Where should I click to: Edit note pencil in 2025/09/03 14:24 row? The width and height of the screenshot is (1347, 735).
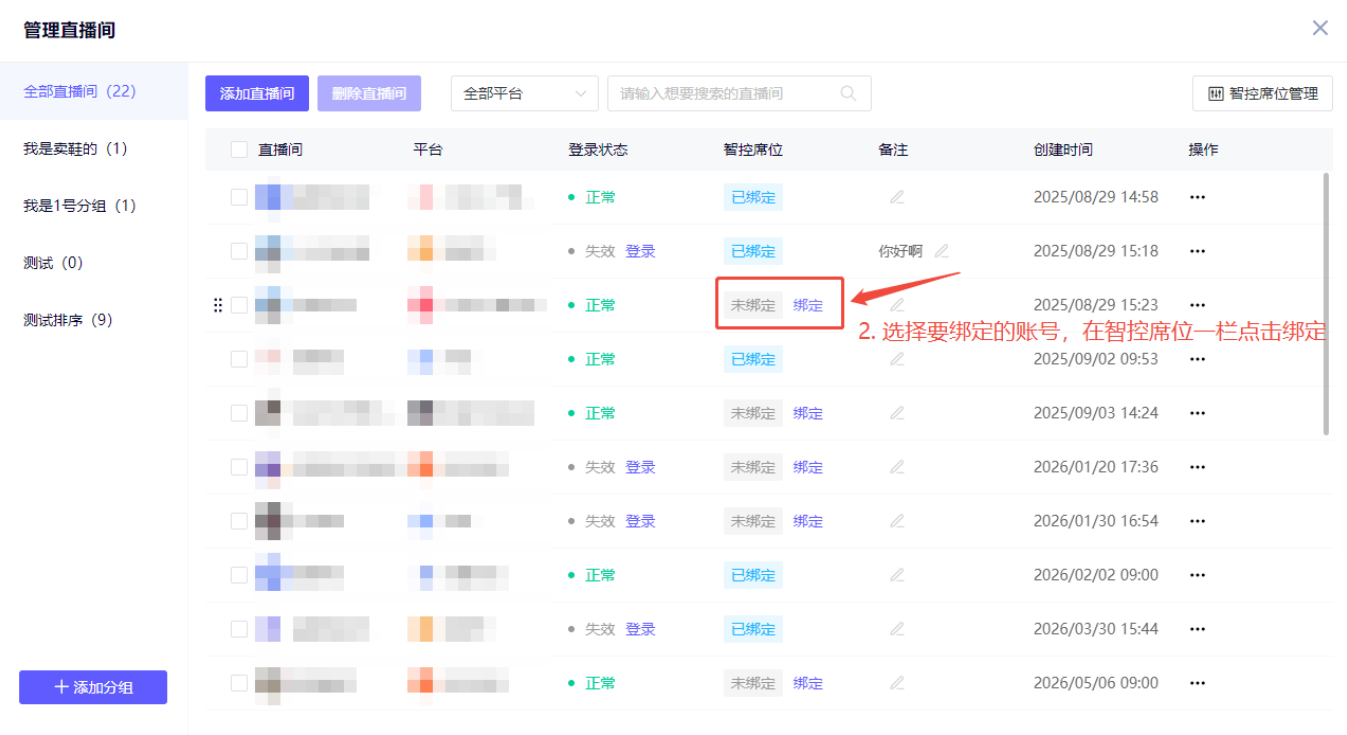897,413
